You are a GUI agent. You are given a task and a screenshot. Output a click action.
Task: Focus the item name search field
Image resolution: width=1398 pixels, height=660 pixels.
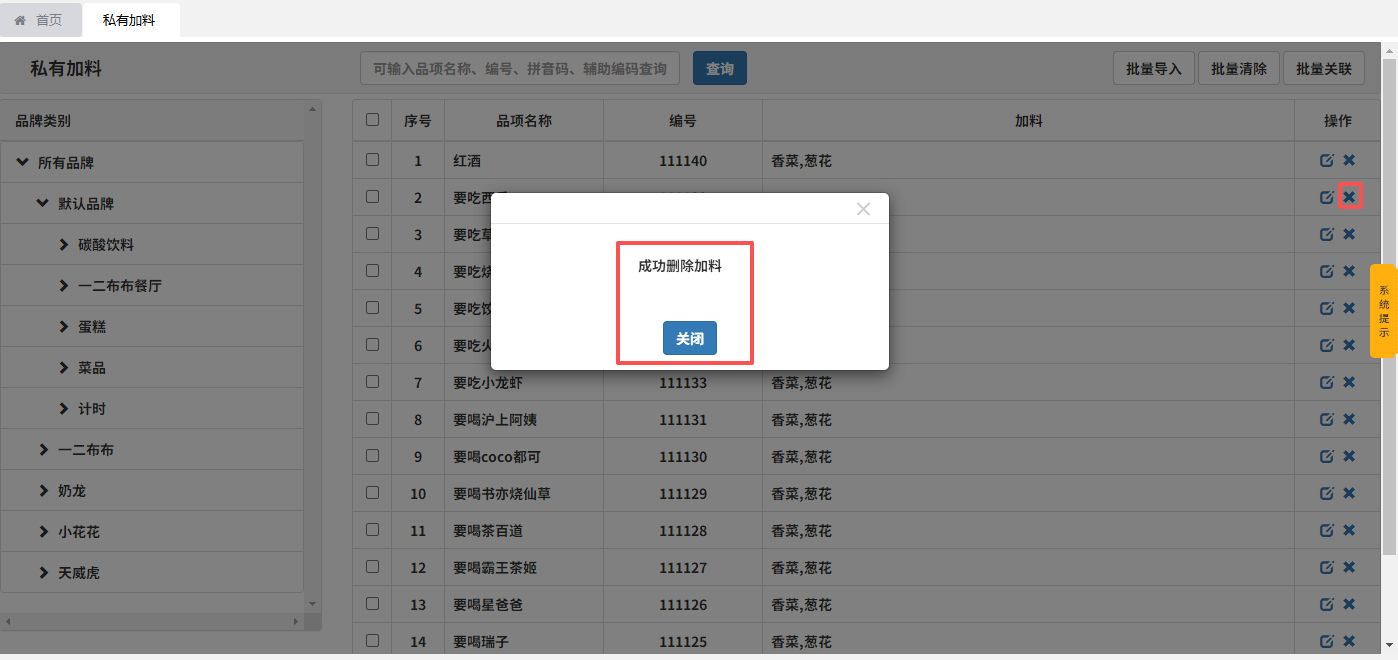tap(520, 68)
